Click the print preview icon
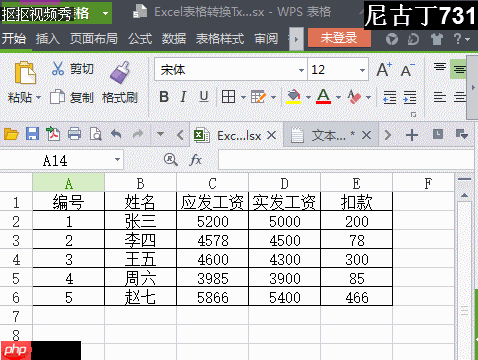This screenshot has width=478, height=360. tap(95, 134)
